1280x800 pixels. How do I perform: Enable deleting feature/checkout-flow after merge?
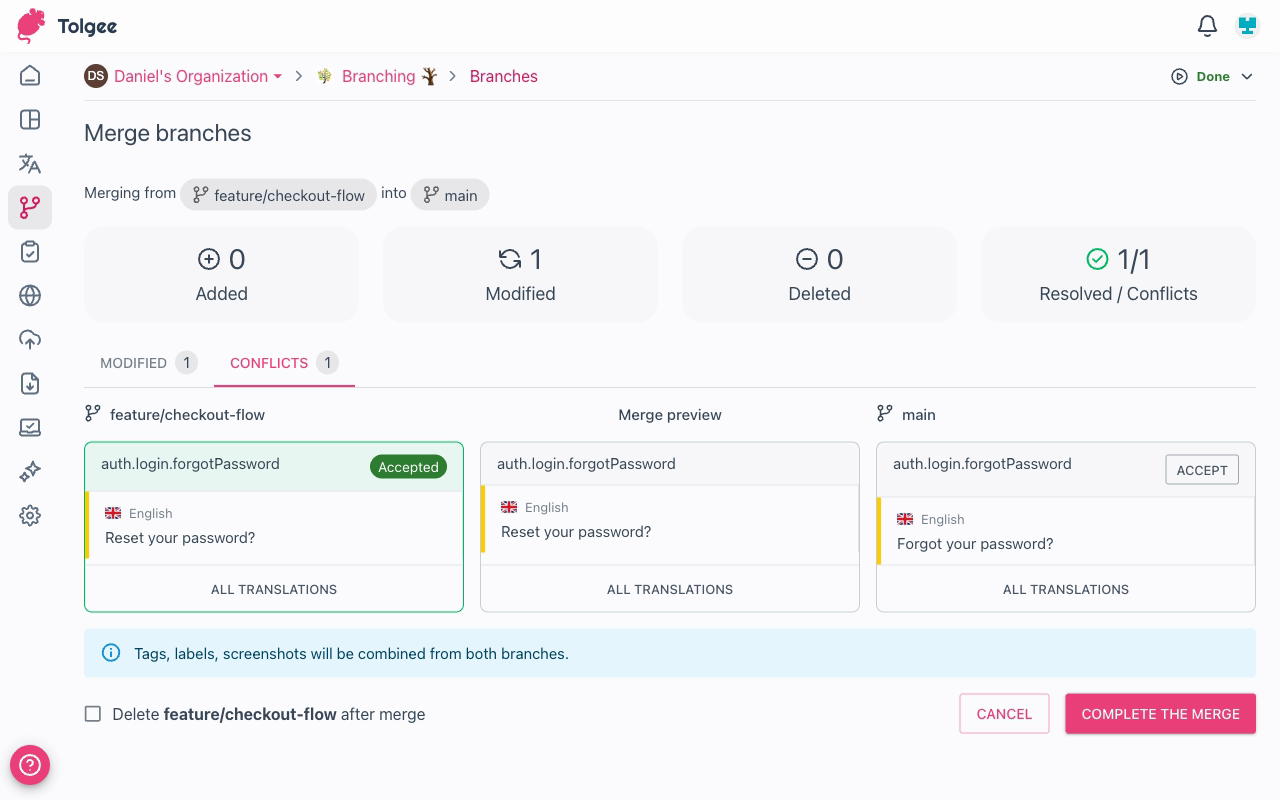pos(93,713)
